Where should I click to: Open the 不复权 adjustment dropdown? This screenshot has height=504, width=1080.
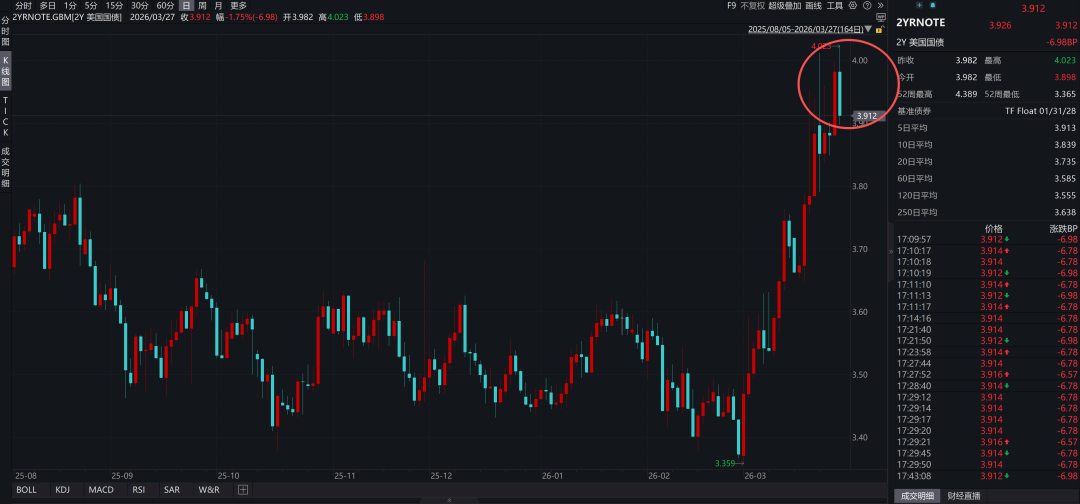(x=753, y=5)
